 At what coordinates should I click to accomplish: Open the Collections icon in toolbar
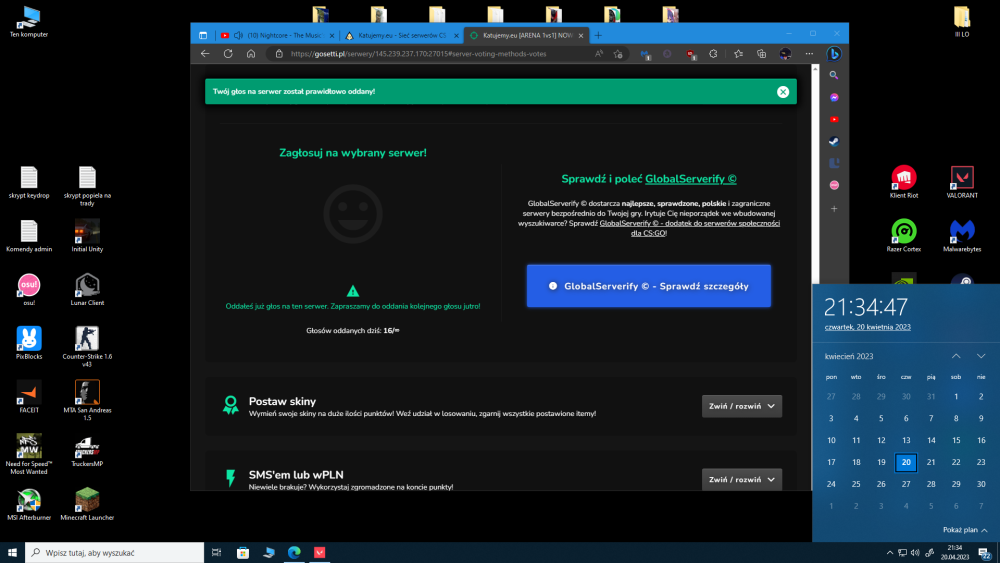(761, 54)
